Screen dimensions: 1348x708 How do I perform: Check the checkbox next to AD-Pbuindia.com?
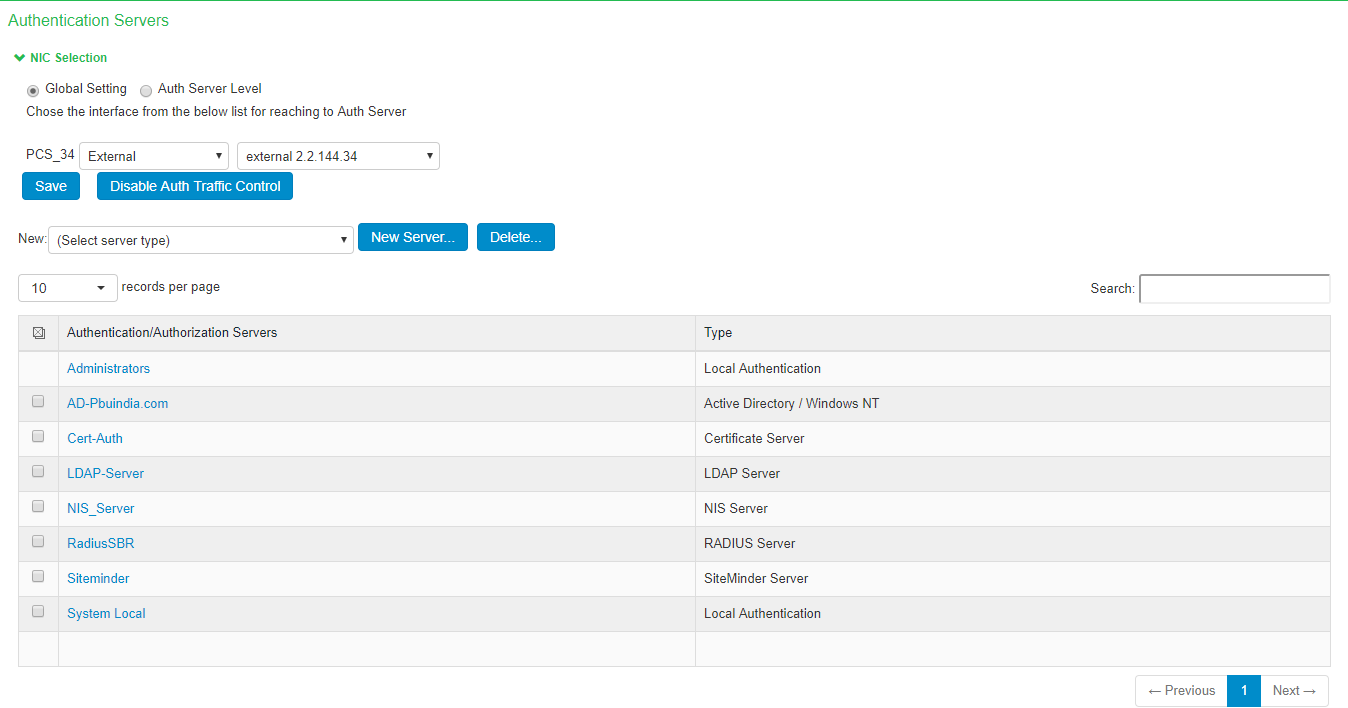pyautogui.click(x=37, y=400)
